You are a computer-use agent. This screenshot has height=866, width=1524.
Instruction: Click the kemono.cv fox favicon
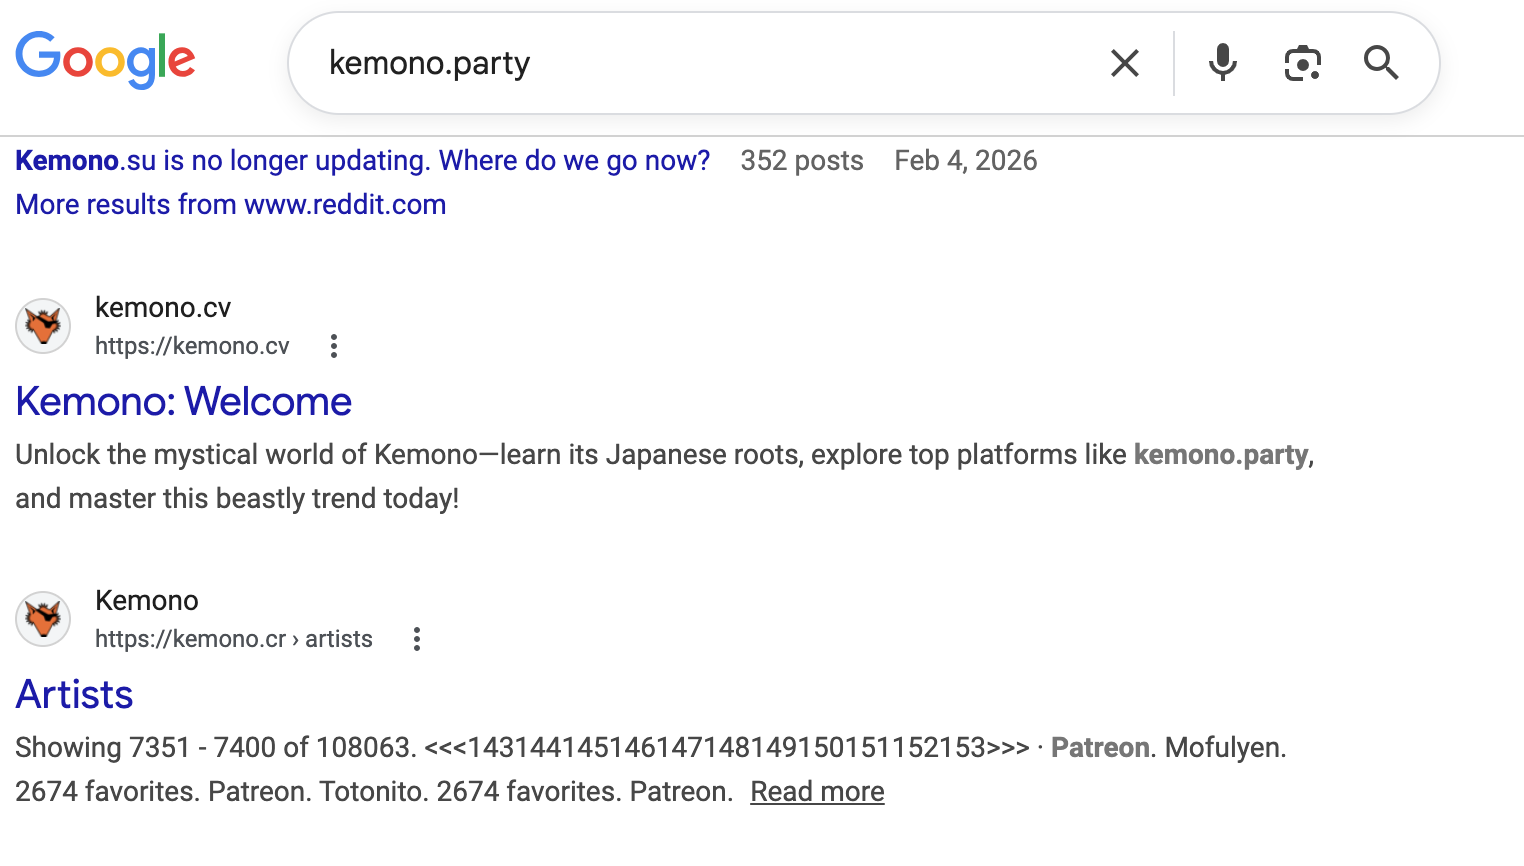pos(43,326)
